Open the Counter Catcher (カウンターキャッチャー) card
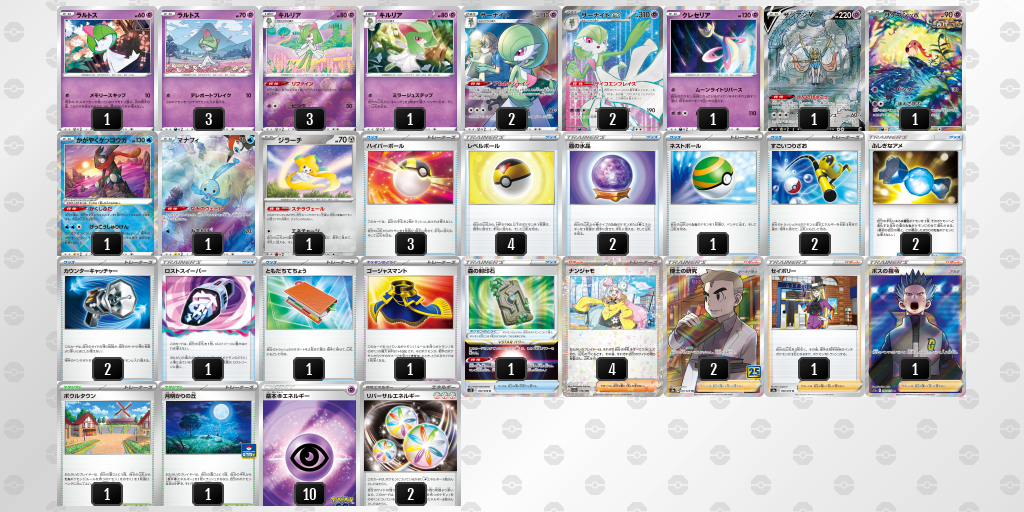This screenshot has height=512, width=1024. (x=107, y=319)
